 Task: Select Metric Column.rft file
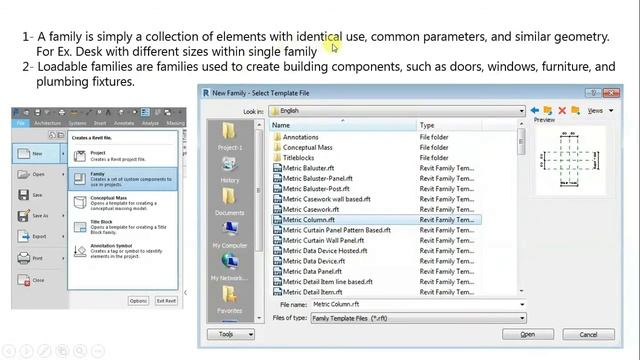tap(376, 220)
